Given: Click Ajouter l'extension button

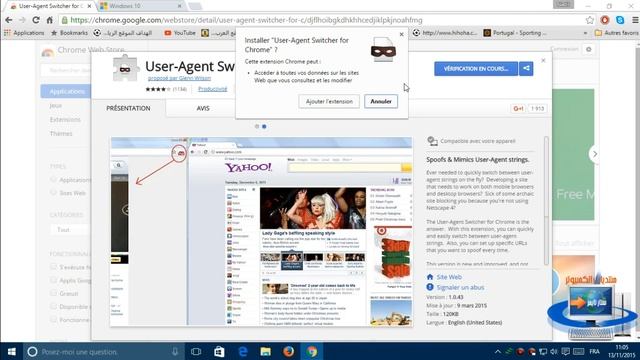Looking at the screenshot, I should pos(329,101).
